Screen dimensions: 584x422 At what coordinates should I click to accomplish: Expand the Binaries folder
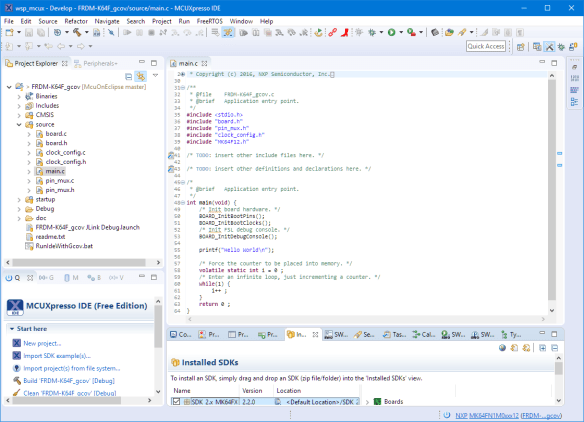19,96
